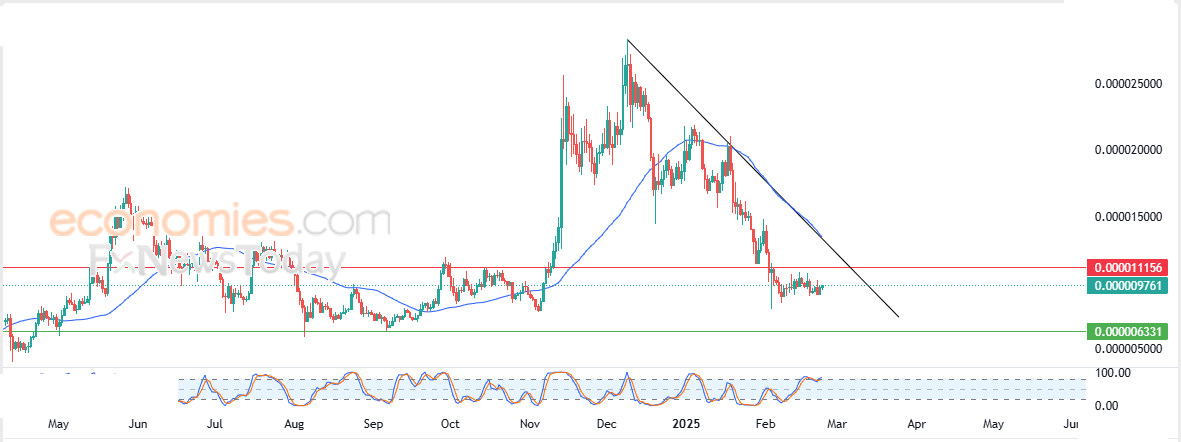The width and height of the screenshot is (1181, 442).
Task: Click the green 0.000006331 support label
Action: (x=1127, y=331)
